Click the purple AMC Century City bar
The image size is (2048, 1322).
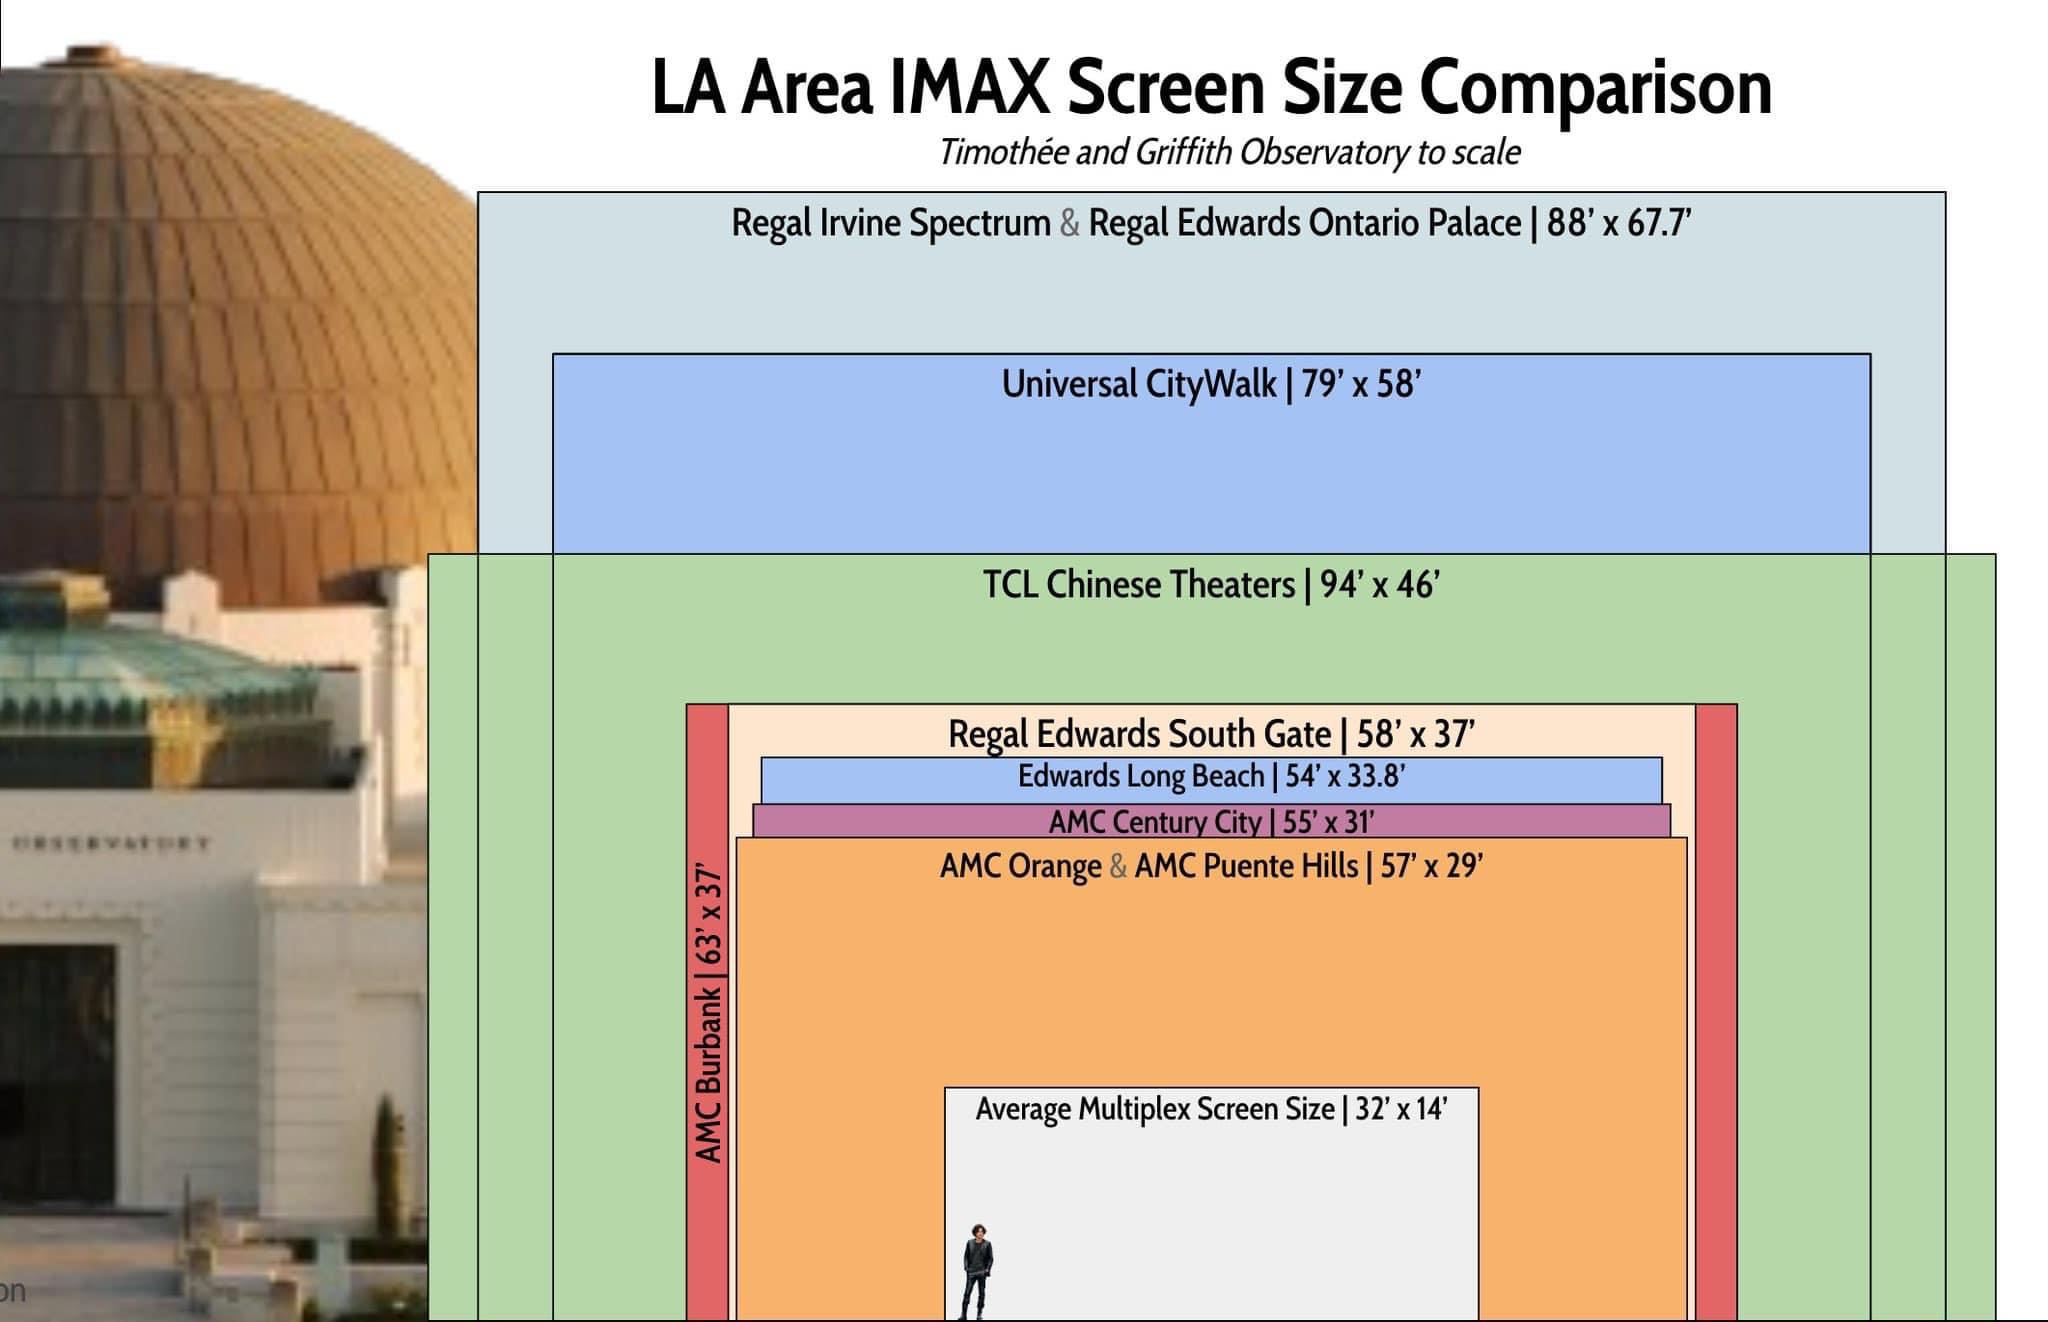pyautogui.click(x=1211, y=822)
